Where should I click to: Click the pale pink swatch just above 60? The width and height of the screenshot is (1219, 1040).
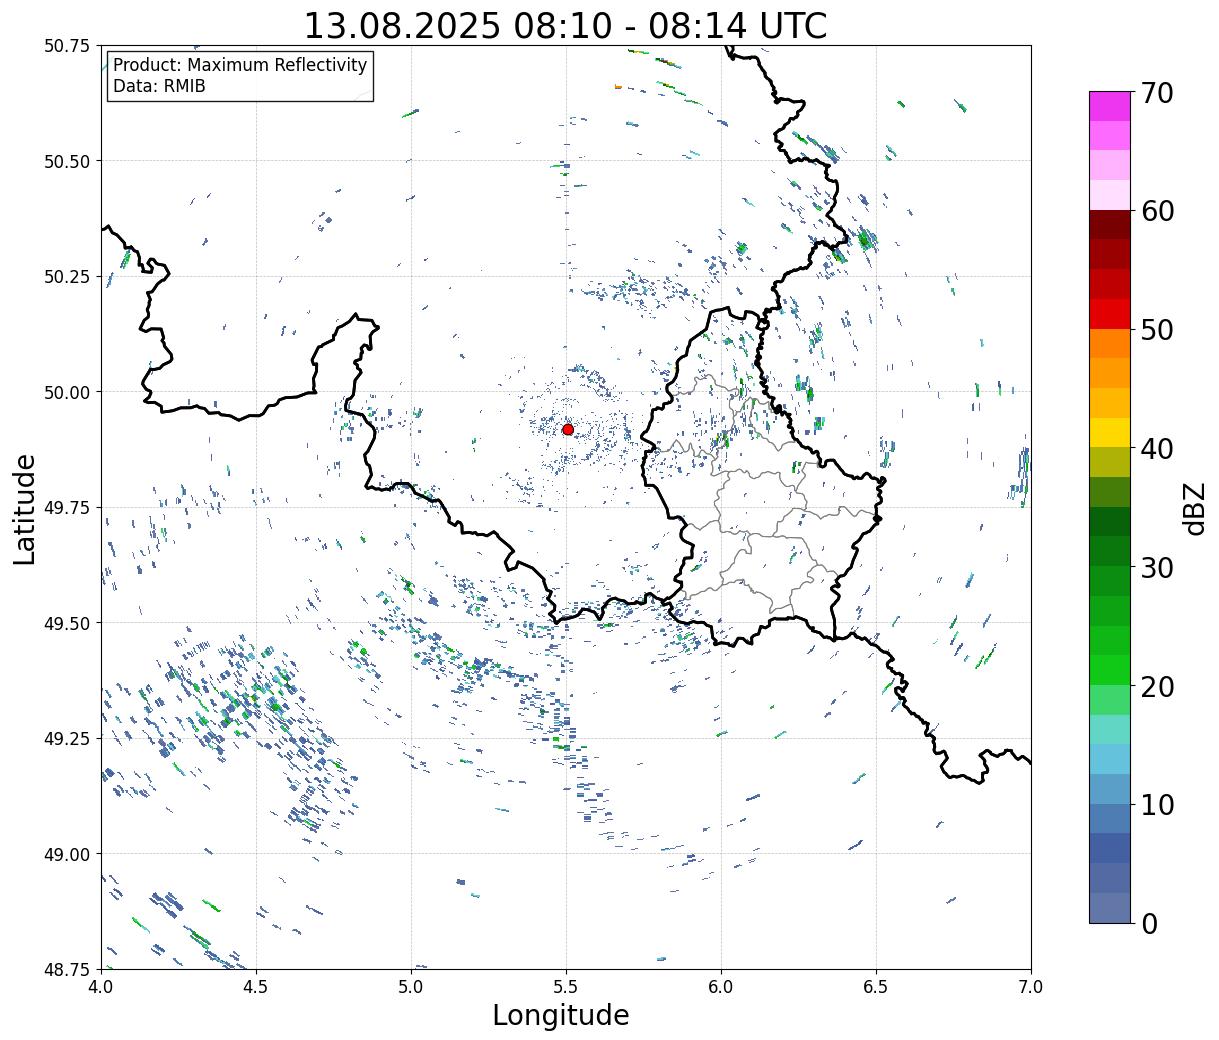(x=1110, y=195)
